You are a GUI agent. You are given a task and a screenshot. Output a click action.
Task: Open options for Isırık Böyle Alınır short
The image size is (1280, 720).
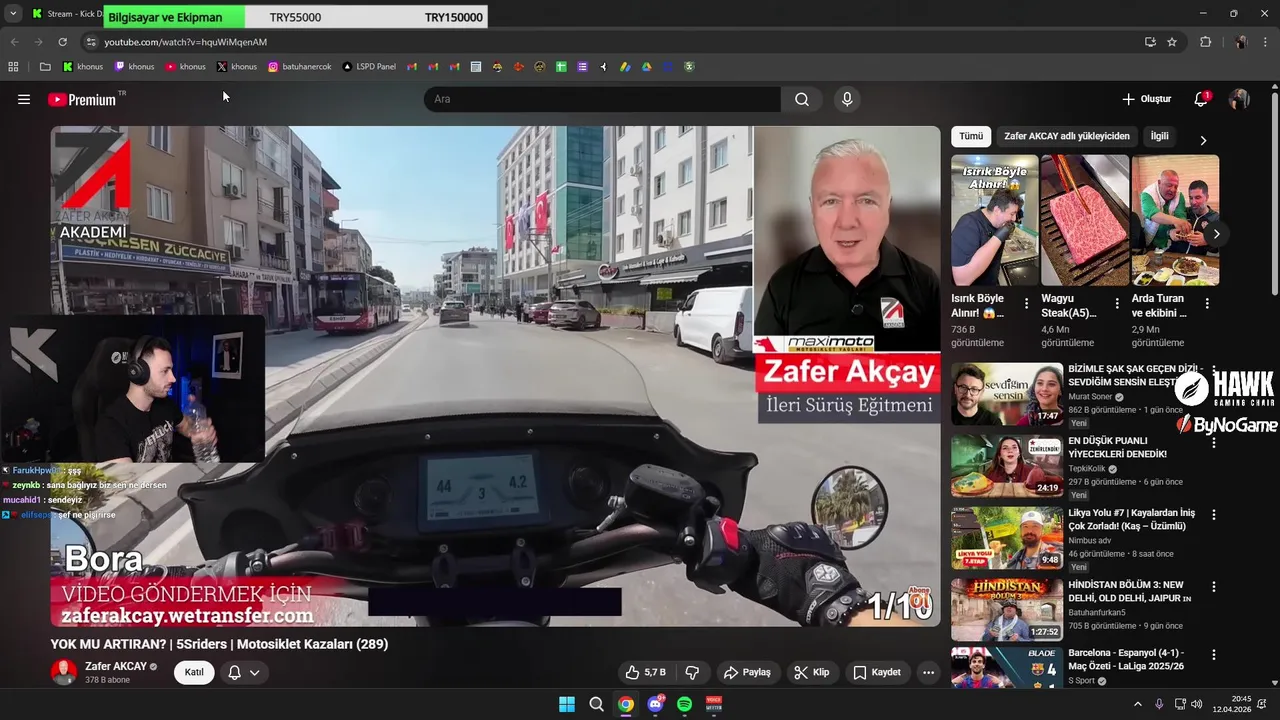coord(1026,303)
